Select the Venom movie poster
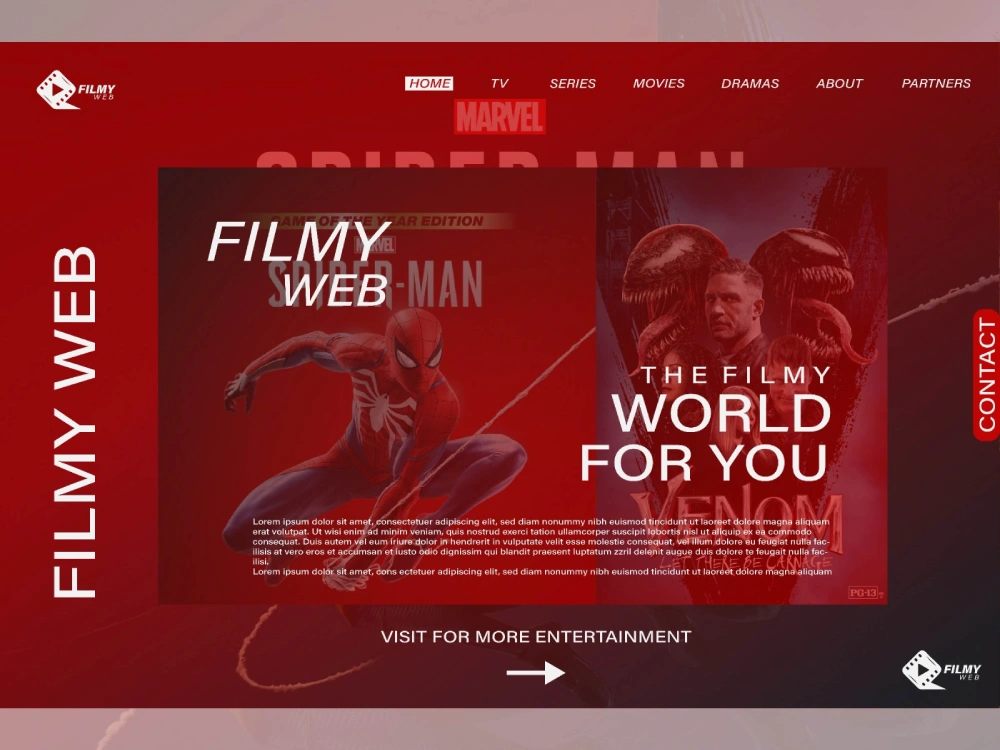Image resolution: width=1000 pixels, height=750 pixels. [x=742, y=386]
